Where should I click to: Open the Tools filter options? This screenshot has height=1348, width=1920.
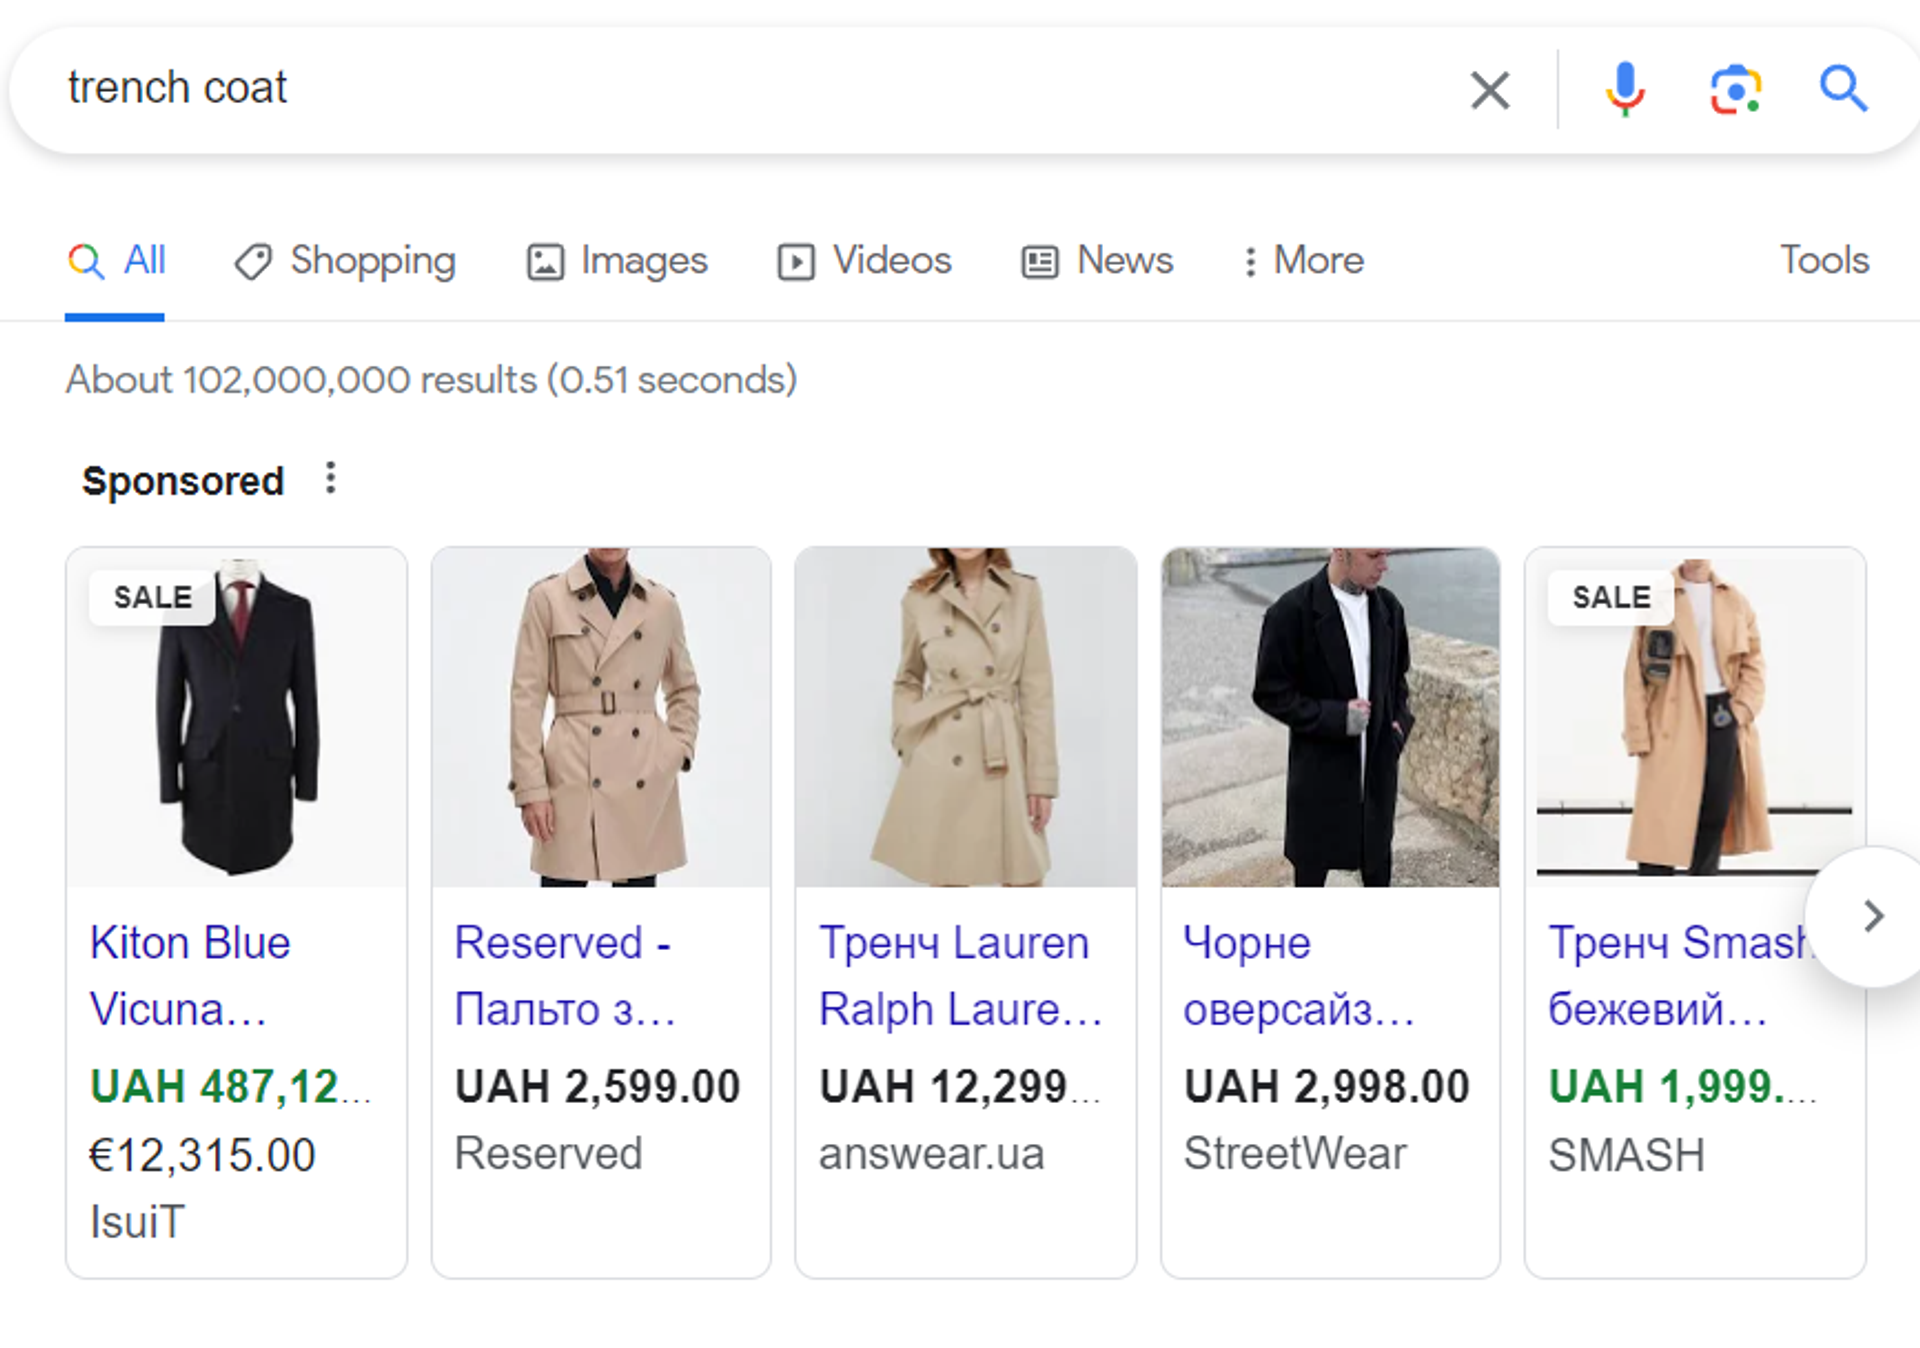point(1824,260)
